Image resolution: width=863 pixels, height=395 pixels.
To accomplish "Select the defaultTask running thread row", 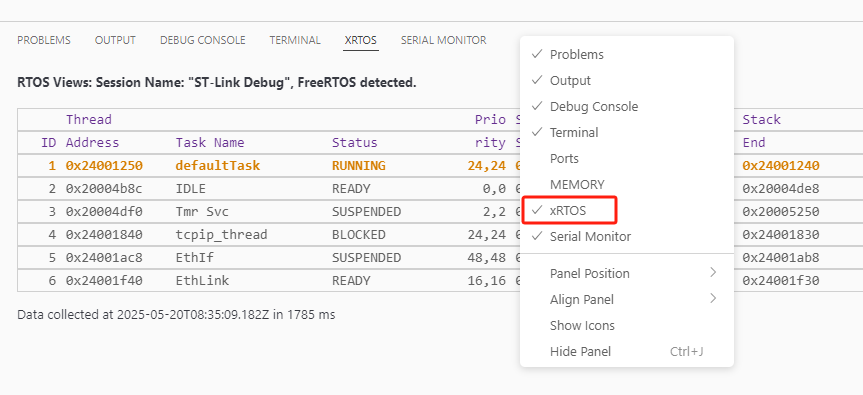I will click(269, 166).
